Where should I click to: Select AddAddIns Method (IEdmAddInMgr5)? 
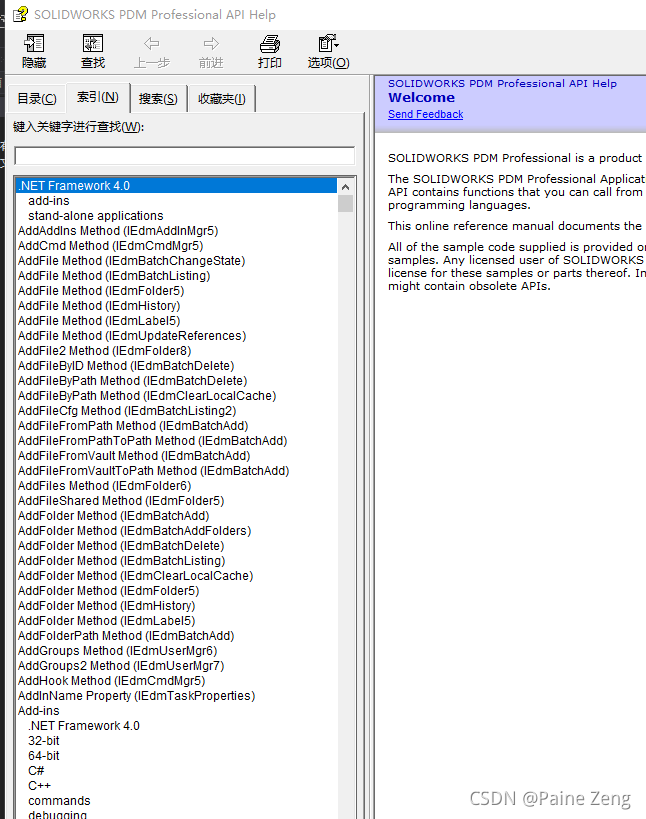(x=118, y=231)
